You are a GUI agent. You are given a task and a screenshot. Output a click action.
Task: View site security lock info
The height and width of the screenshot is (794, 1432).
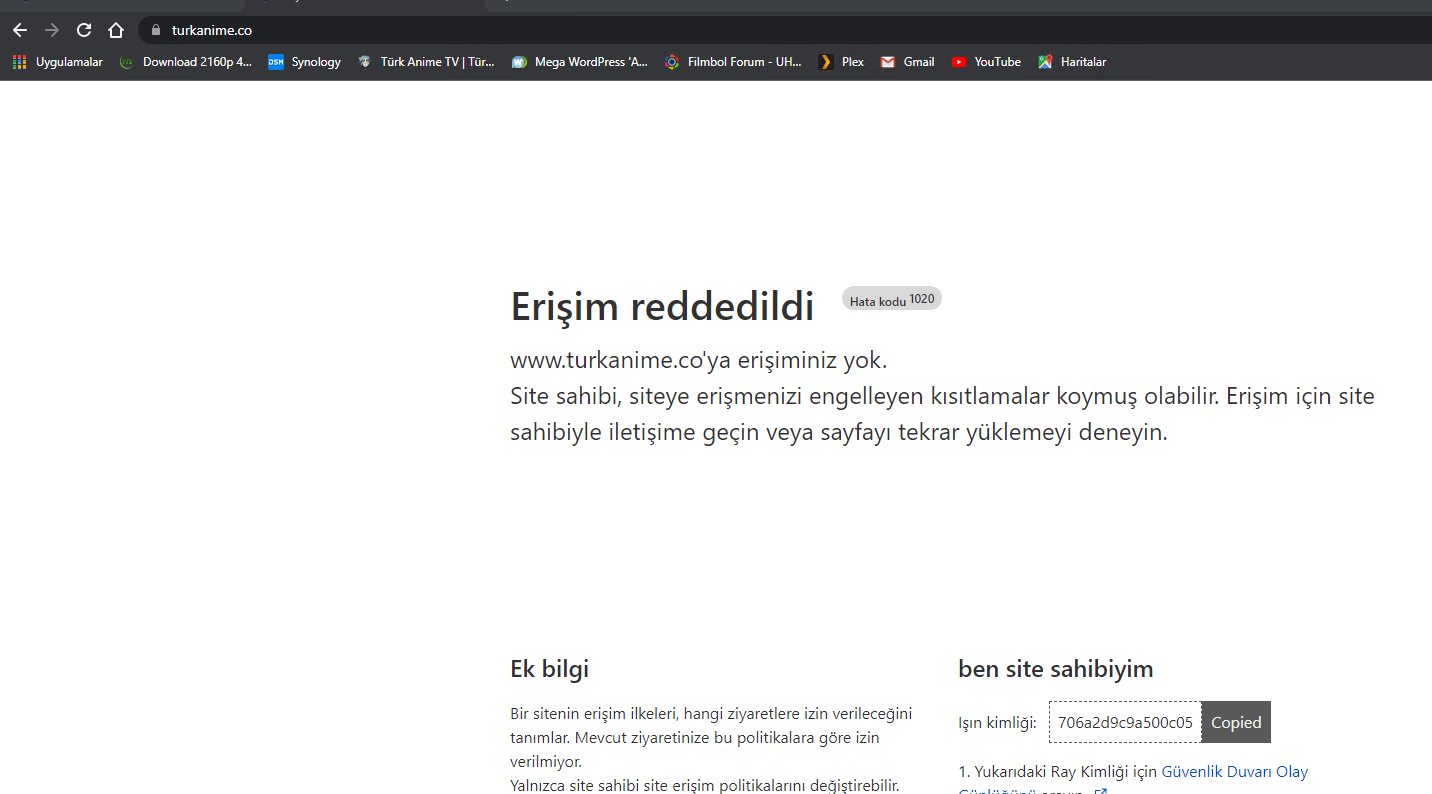[155, 30]
